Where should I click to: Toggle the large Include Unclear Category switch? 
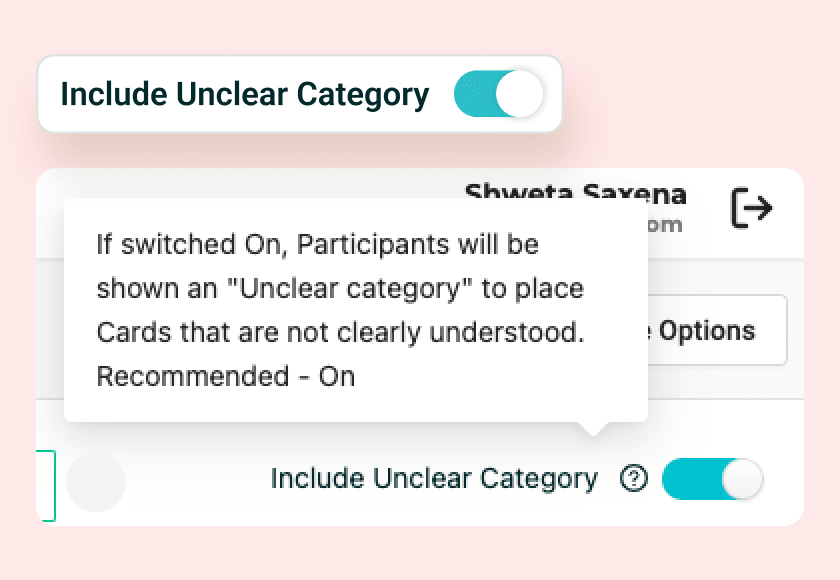click(x=498, y=95)
